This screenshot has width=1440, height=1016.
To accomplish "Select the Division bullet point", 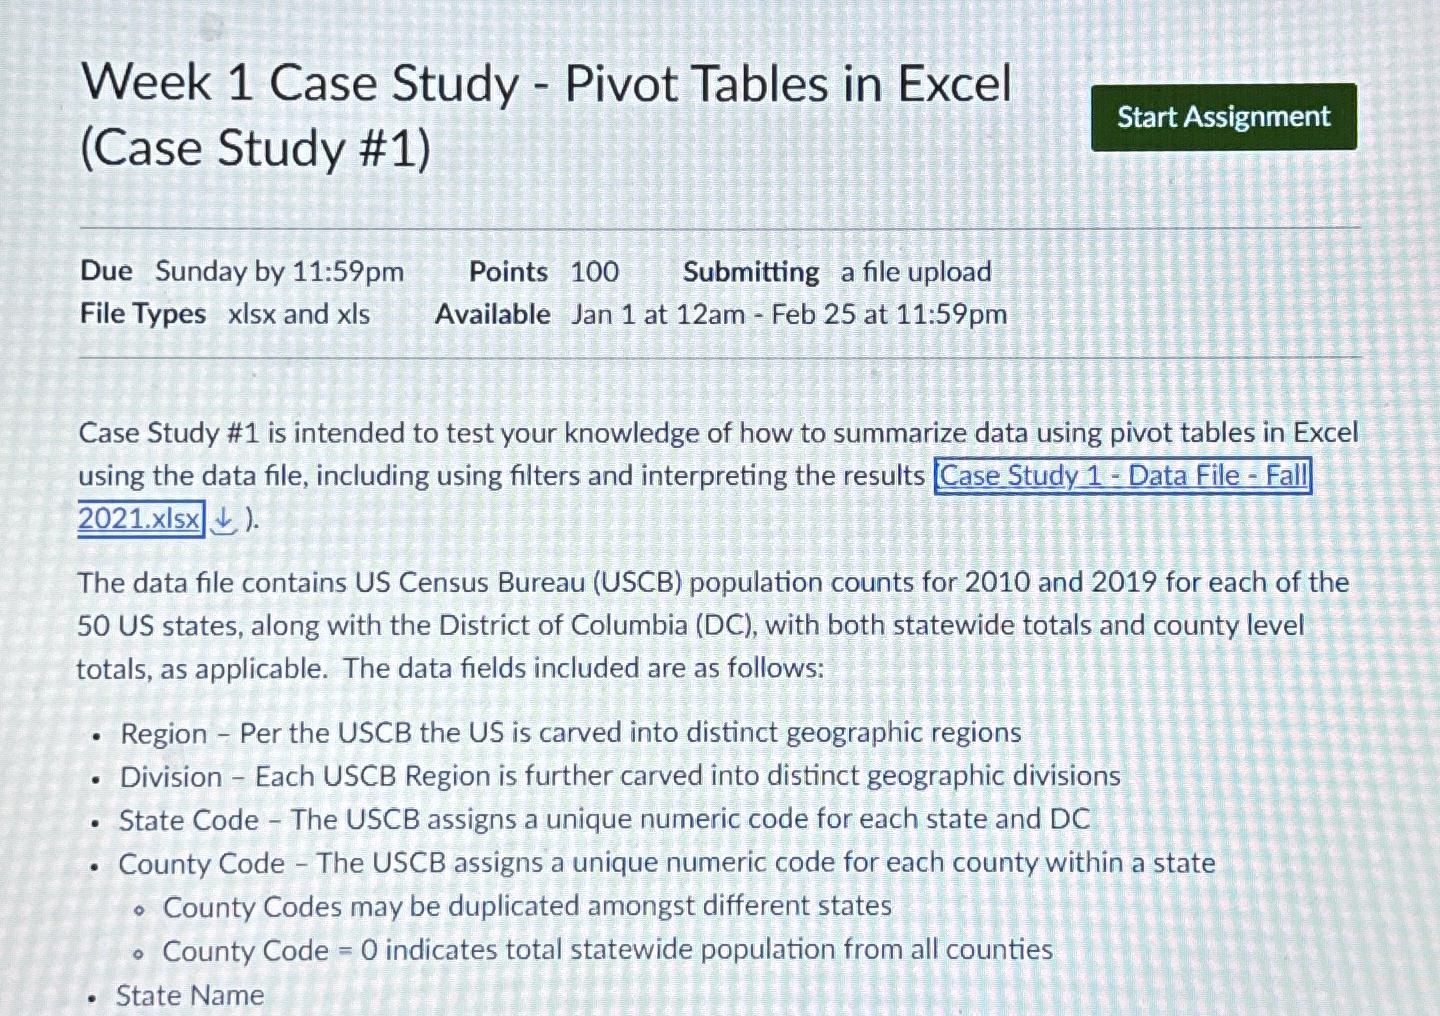I will point(619,776).
